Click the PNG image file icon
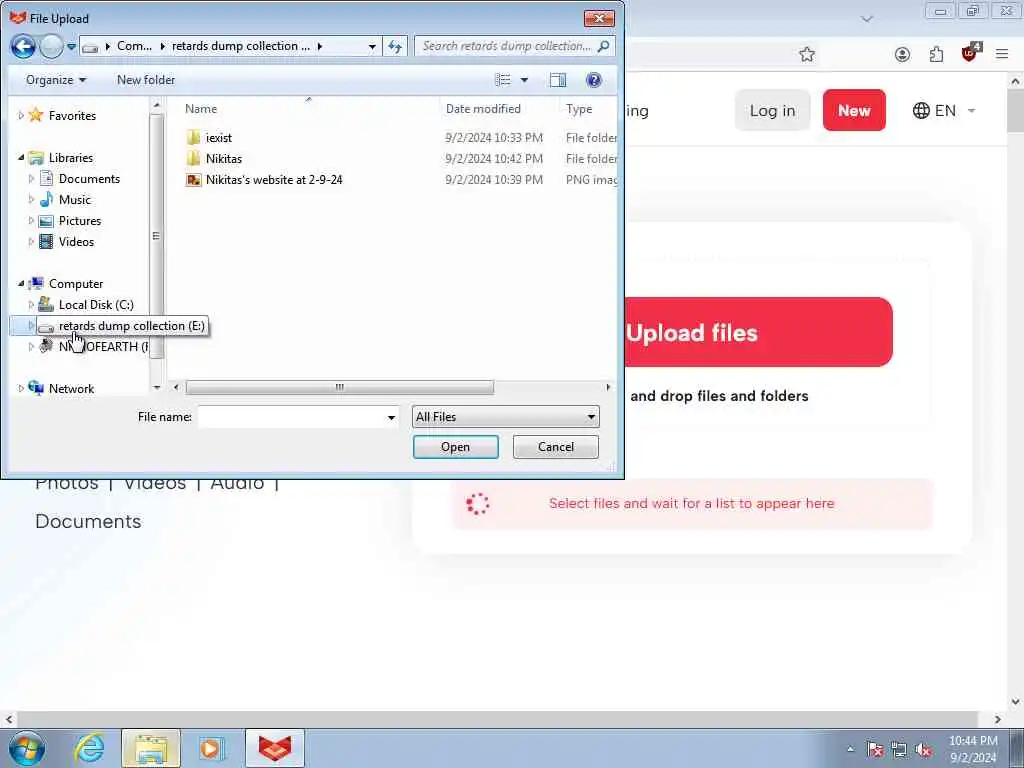Image resolution: width=1024 pixels, height=768 pixels. (x=193, y=180)
